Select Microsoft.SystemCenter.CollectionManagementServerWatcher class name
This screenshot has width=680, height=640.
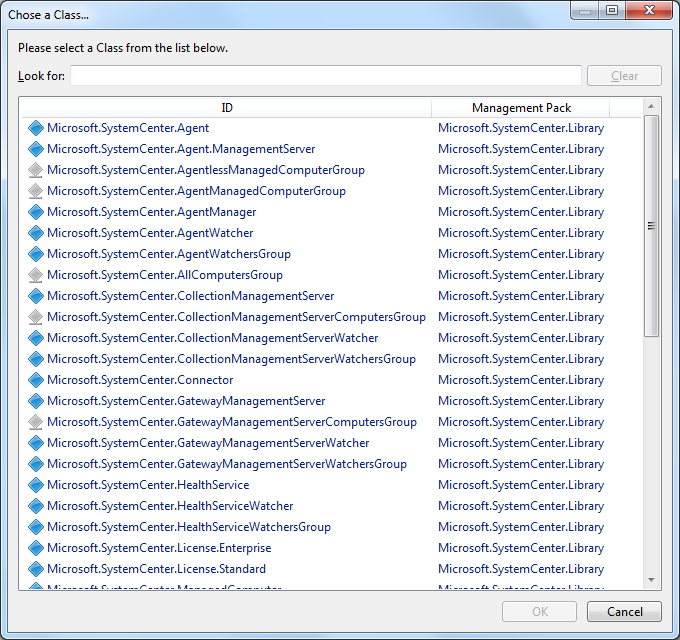[x=212, y=338]
